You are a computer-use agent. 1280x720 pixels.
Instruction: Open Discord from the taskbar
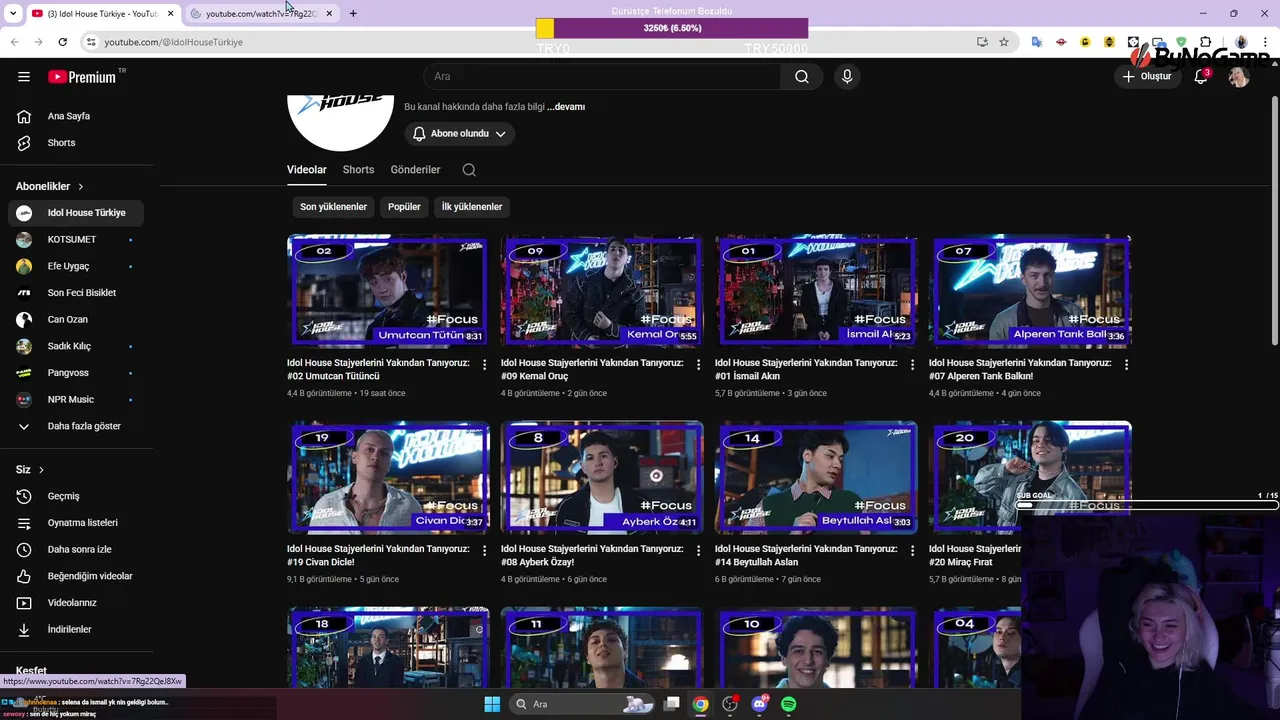pos(759,704)
